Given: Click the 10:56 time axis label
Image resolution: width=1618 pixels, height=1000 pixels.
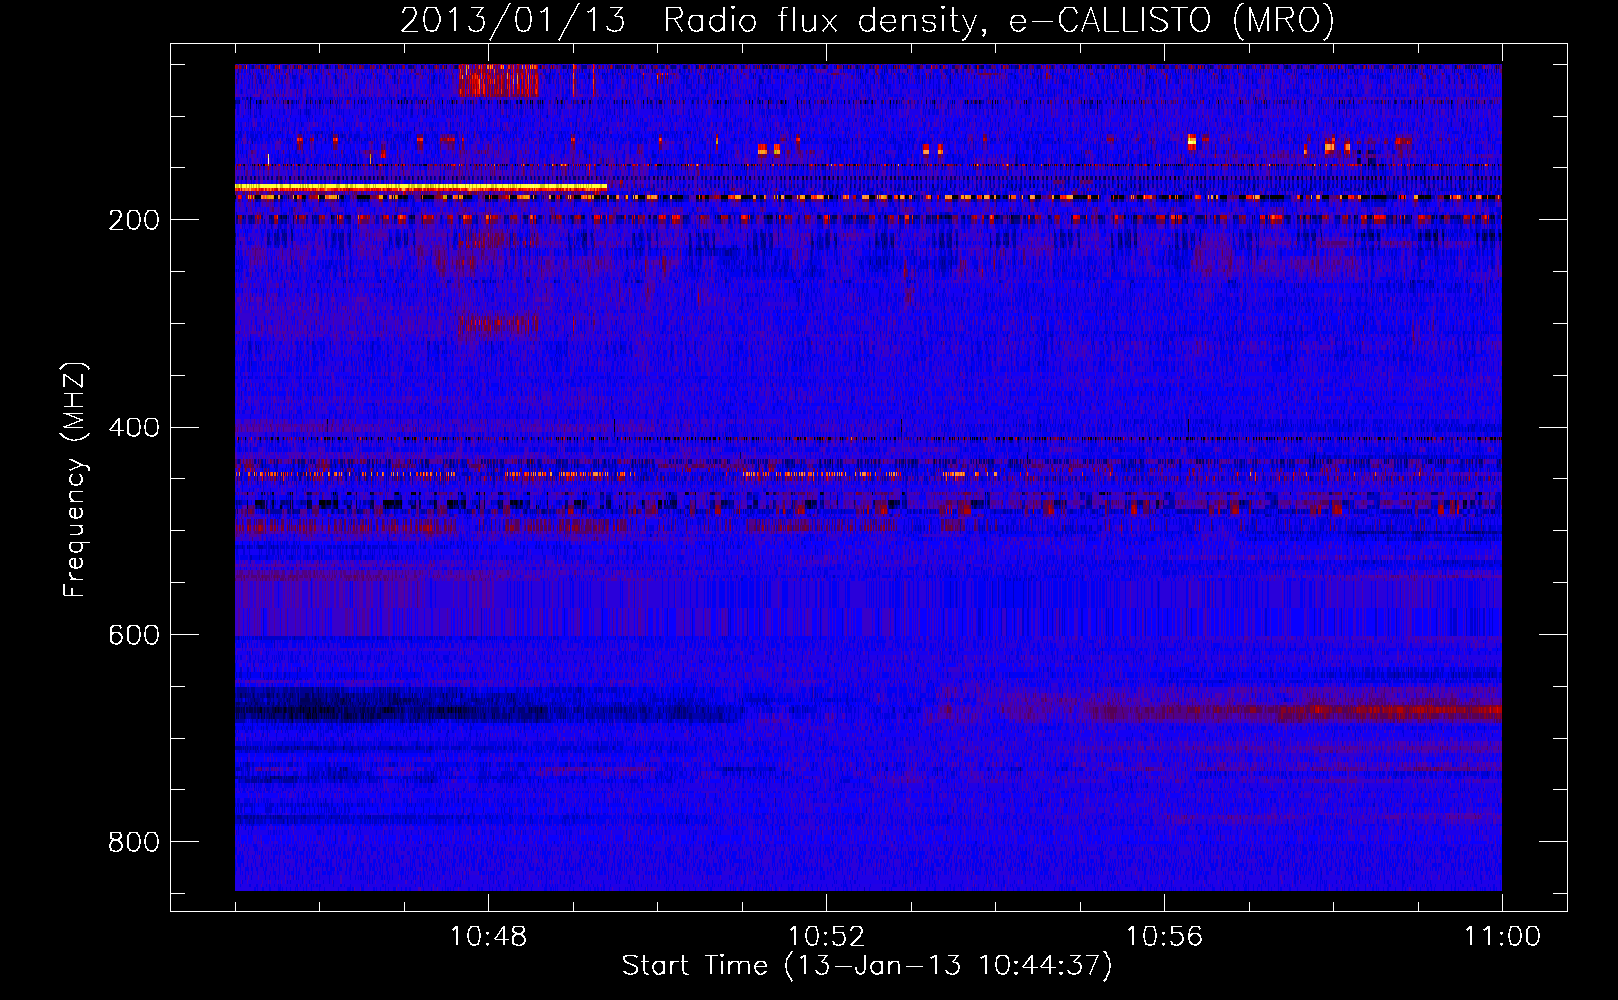Looking at the screenshot, I should (x=1164, y=937).
